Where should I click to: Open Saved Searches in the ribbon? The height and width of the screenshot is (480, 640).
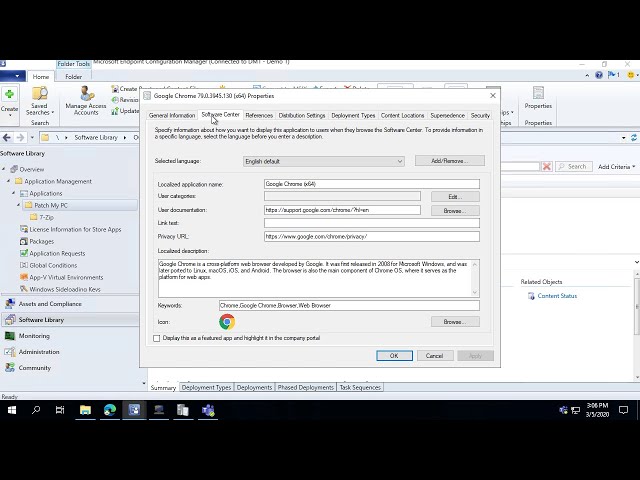(x=40, y=100)
